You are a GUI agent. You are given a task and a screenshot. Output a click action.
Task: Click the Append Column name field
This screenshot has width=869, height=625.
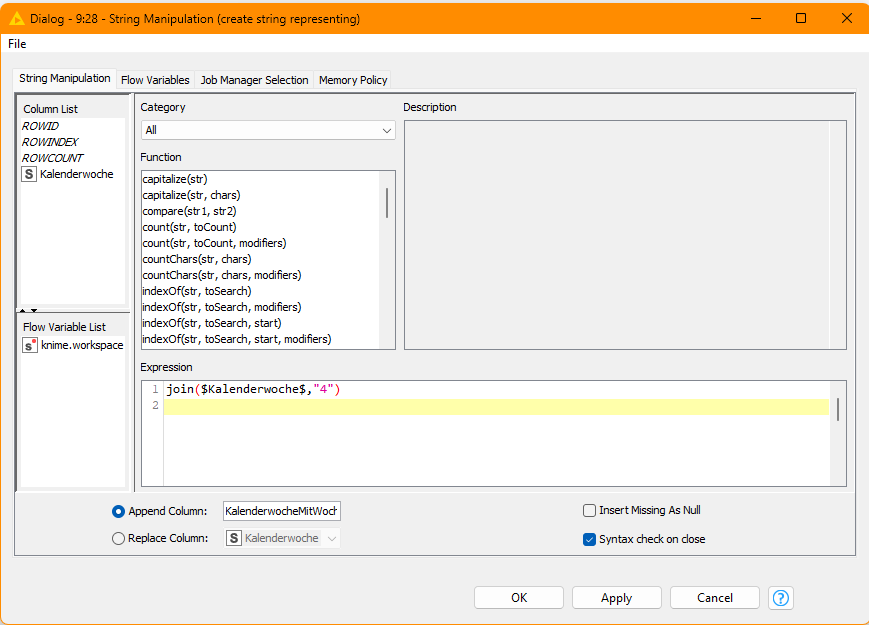(x=282, y=511)
